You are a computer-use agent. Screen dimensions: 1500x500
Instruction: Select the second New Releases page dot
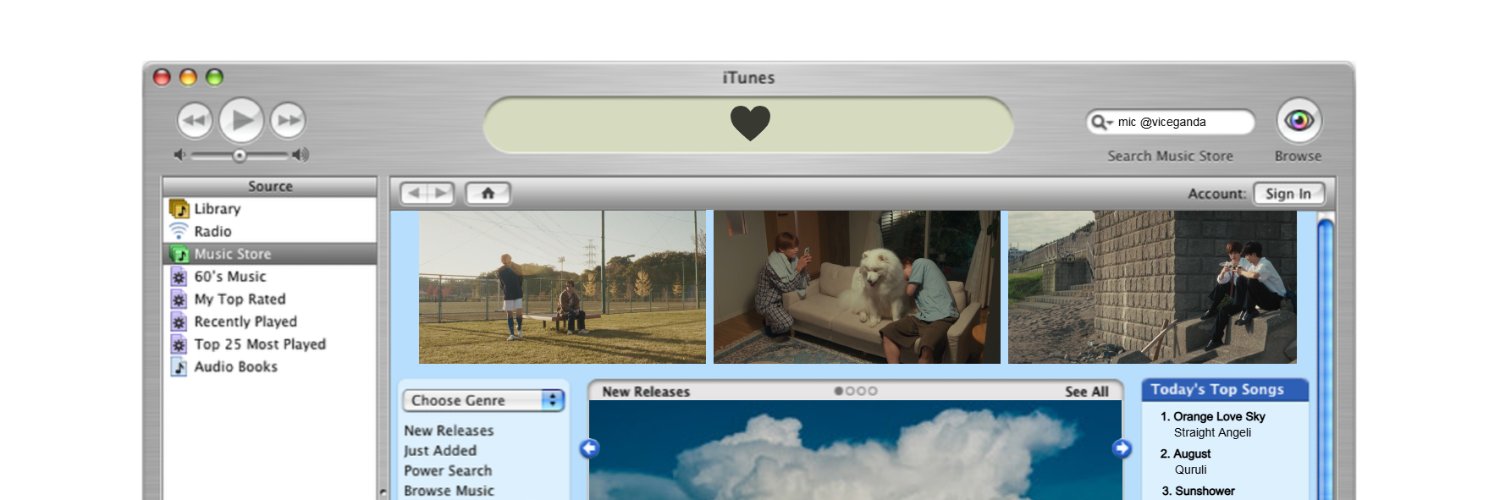pos(850,391)
